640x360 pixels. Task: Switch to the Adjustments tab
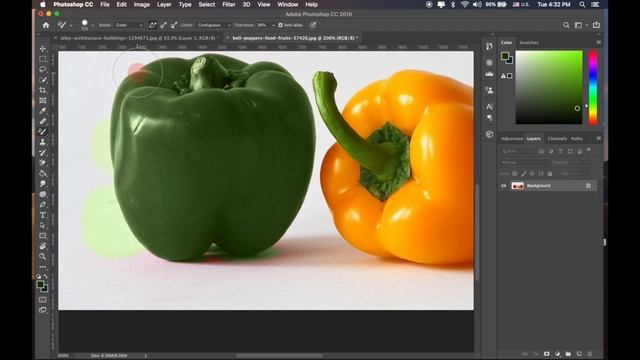click(512, 139)
